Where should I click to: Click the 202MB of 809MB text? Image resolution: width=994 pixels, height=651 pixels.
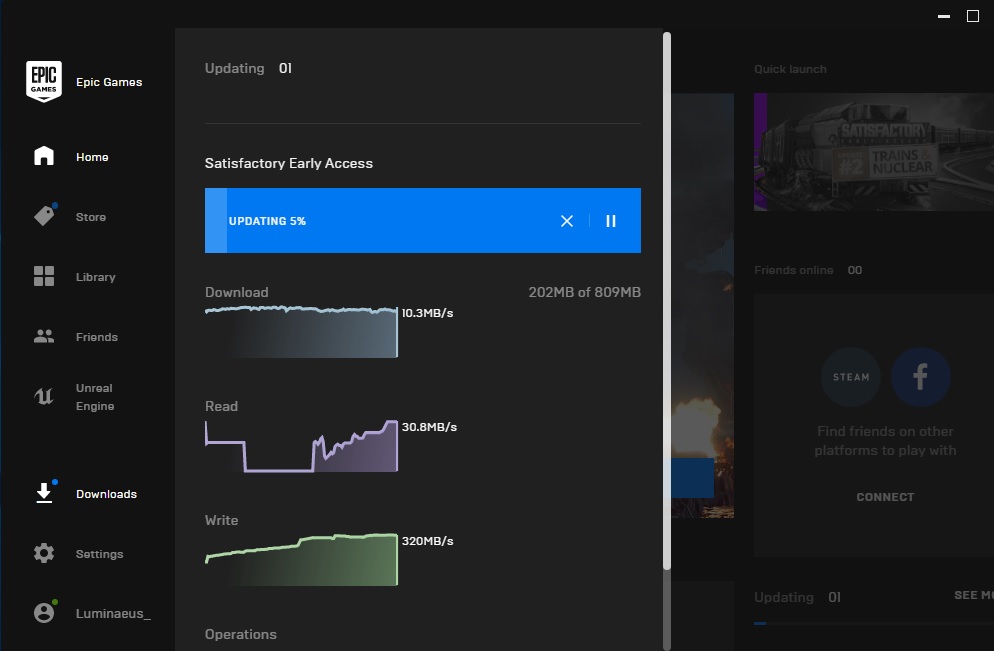[x=584, y=292]
